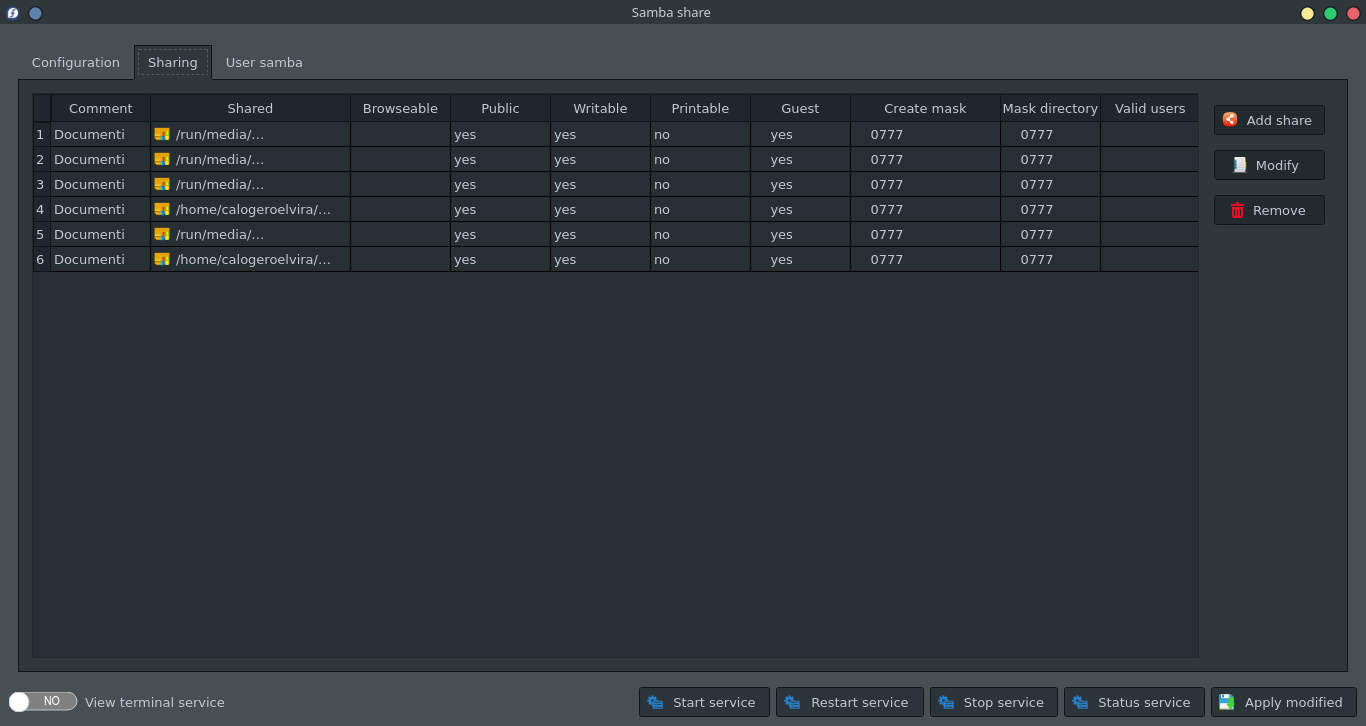The image size is (1366, 726).
Task: Select row number 1 header
Action: [41, 134]
